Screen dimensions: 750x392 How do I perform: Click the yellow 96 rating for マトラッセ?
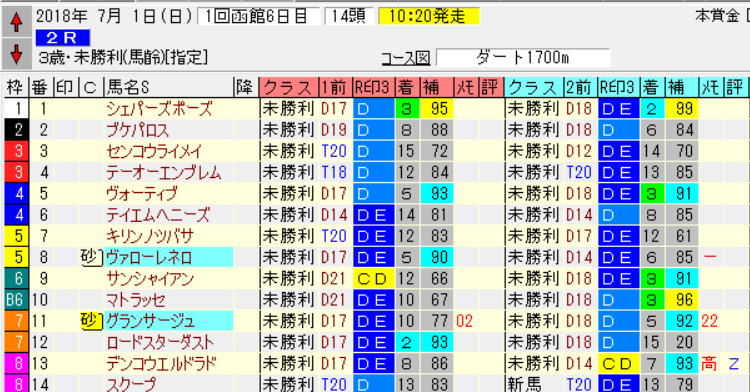point(683,300)
